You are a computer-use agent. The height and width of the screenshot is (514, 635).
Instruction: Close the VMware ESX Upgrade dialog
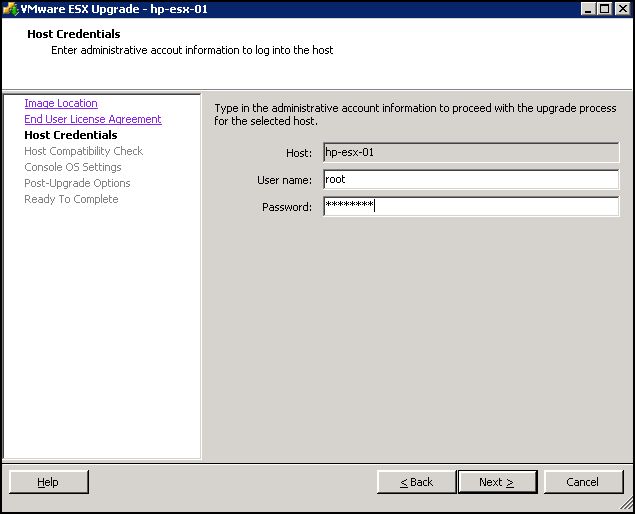[x=621, y=9]
